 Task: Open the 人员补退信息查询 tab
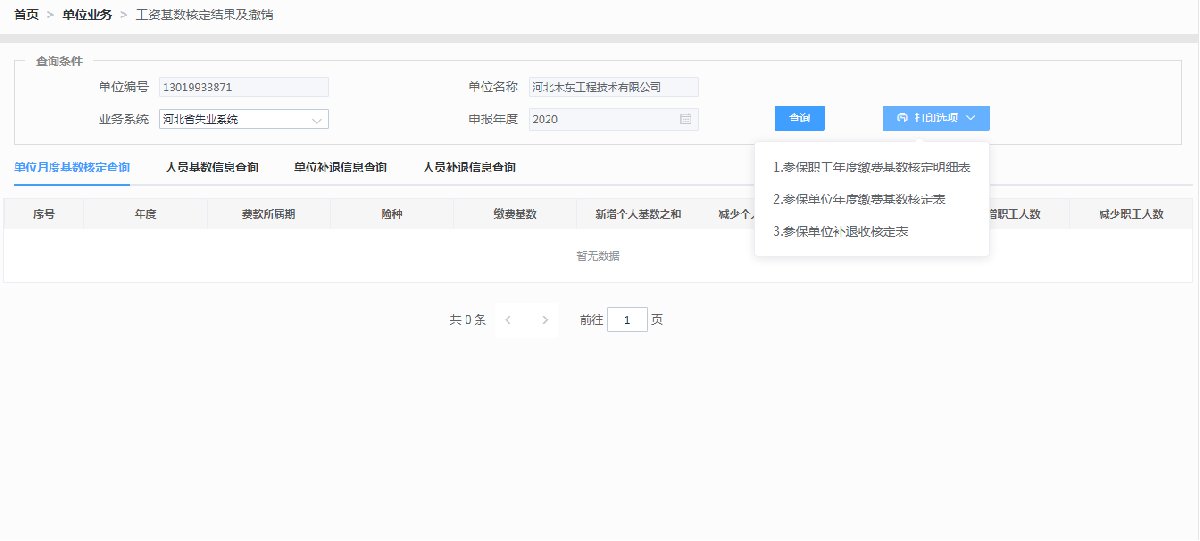[x=469, y=167]
